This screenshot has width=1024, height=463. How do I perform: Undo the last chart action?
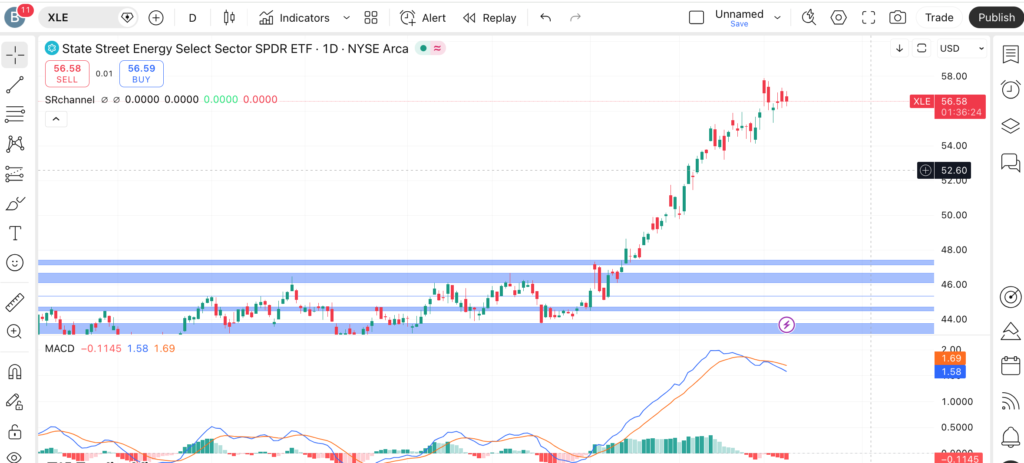click(x=545, y=18)
